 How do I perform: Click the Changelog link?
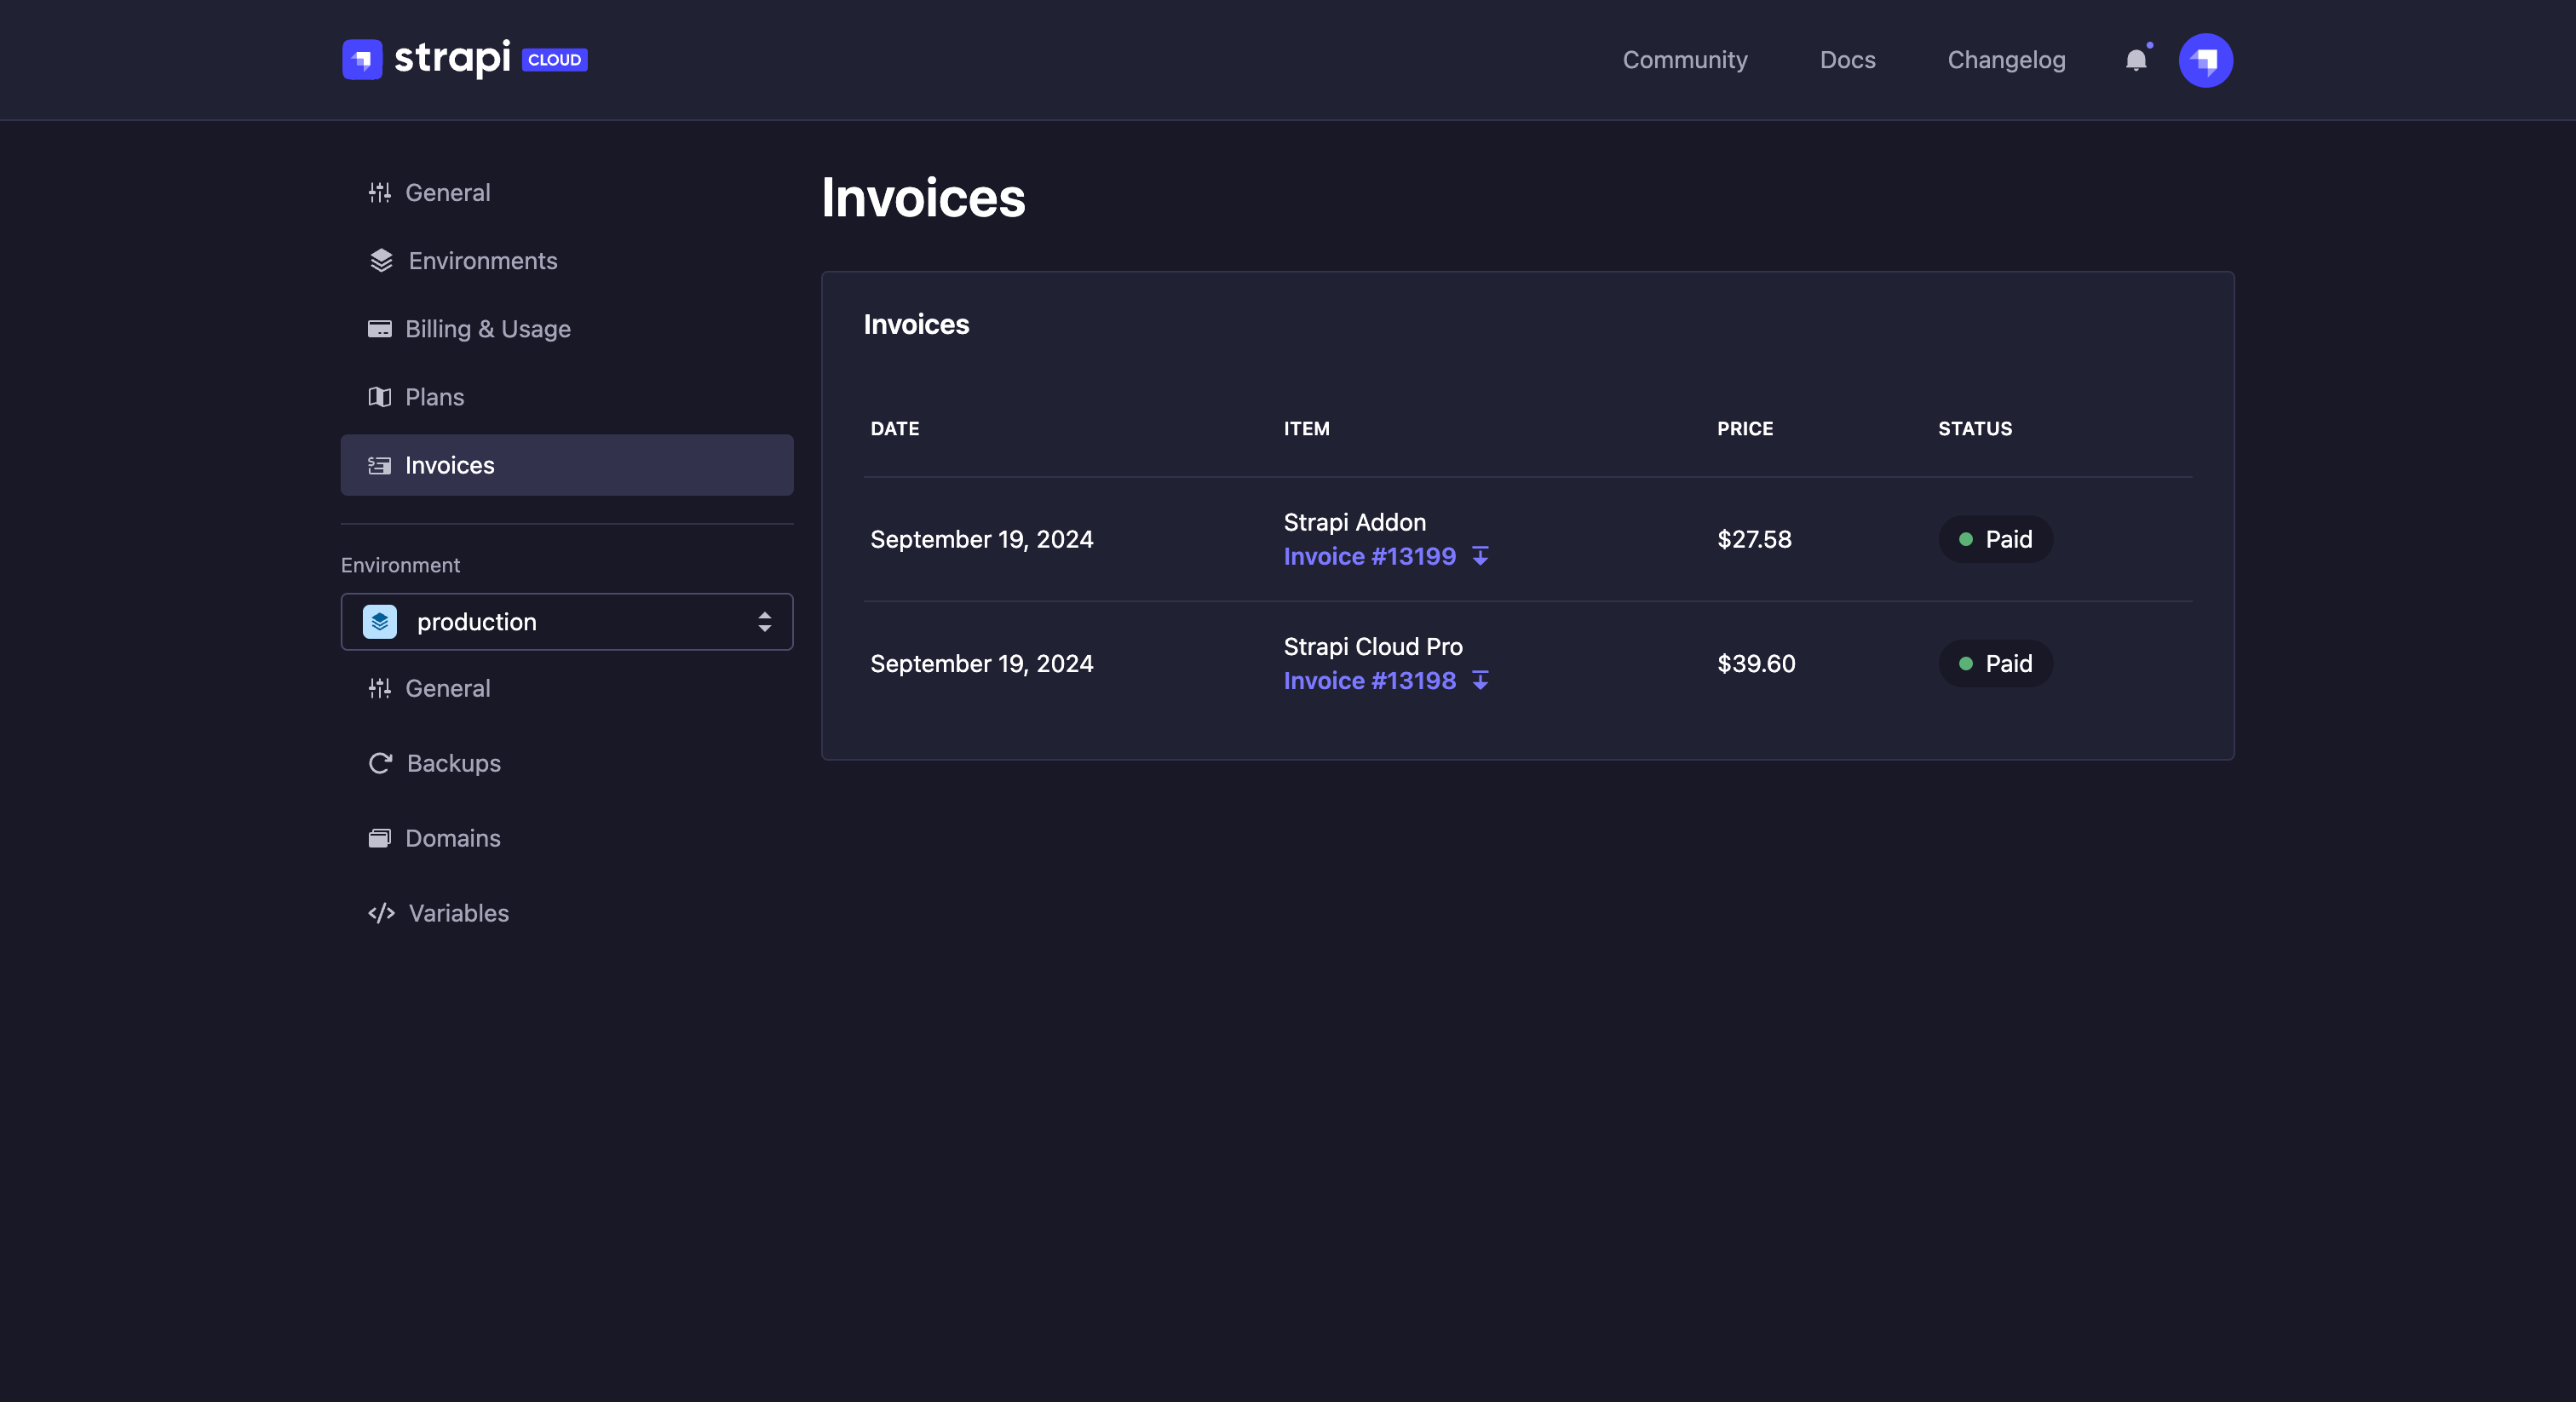(2006, 60)
